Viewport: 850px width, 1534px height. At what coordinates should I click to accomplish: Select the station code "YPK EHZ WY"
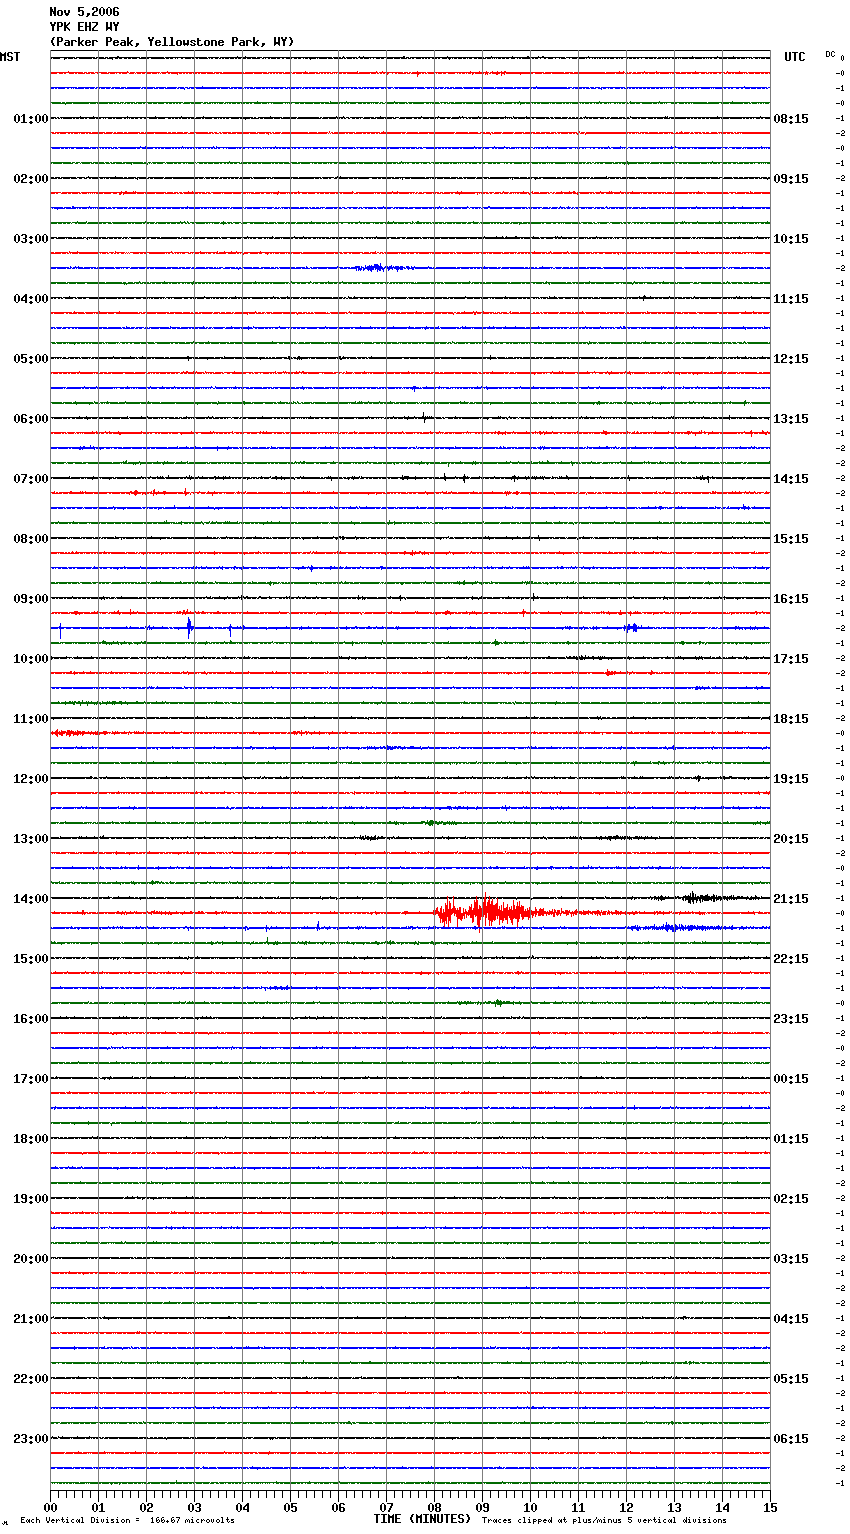pyautogui.click(x=84, y=27)
